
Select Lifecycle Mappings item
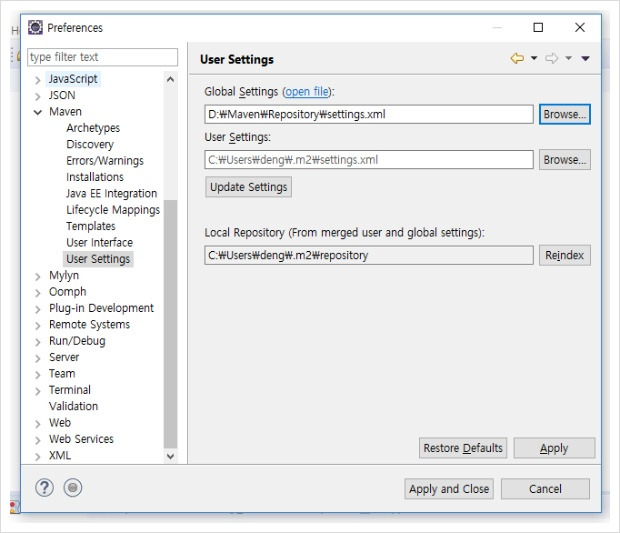coord(113,210)
